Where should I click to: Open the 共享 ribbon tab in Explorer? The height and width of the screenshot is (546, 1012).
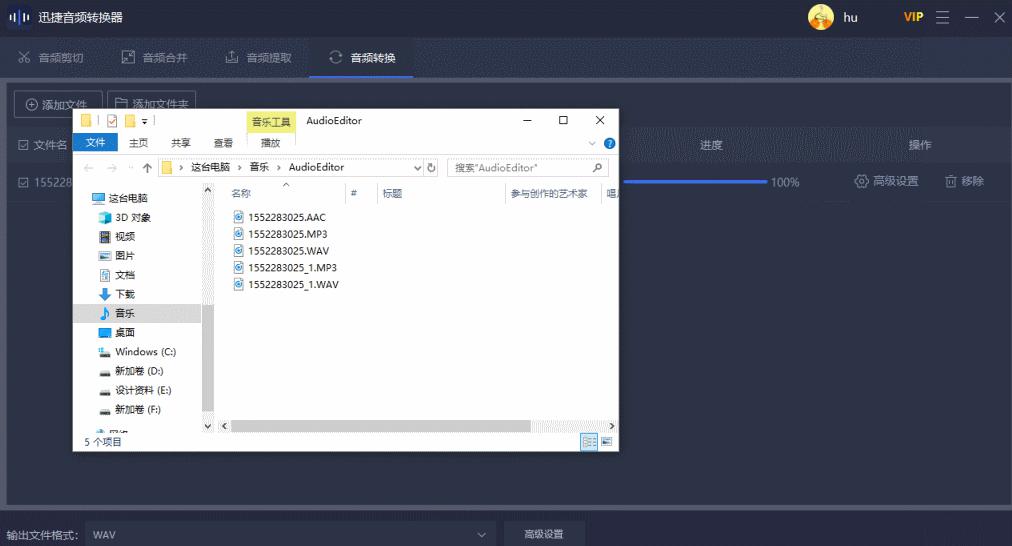(x=181, y=143)
